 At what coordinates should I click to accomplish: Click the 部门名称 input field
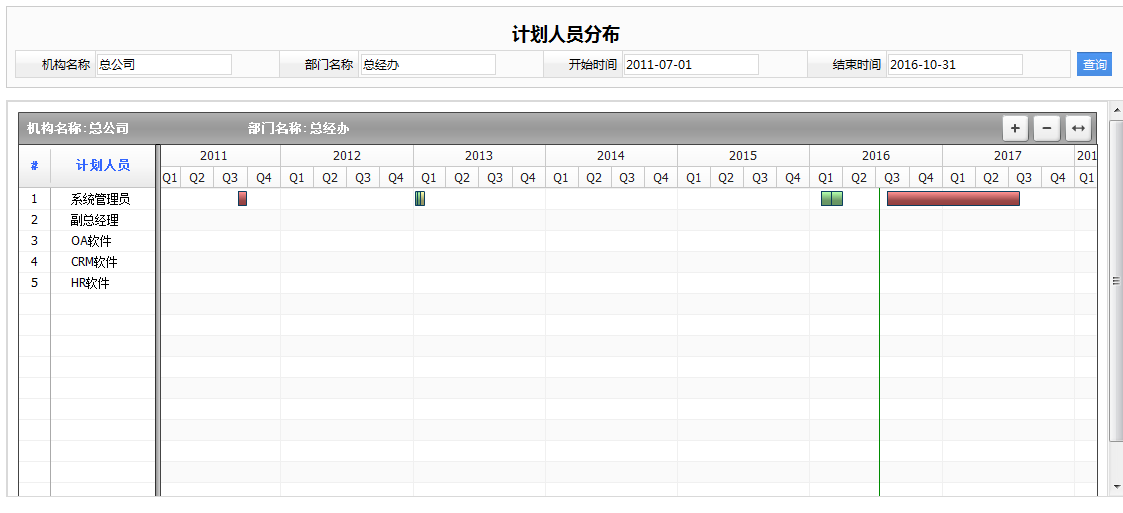click(x=428, y=65)
